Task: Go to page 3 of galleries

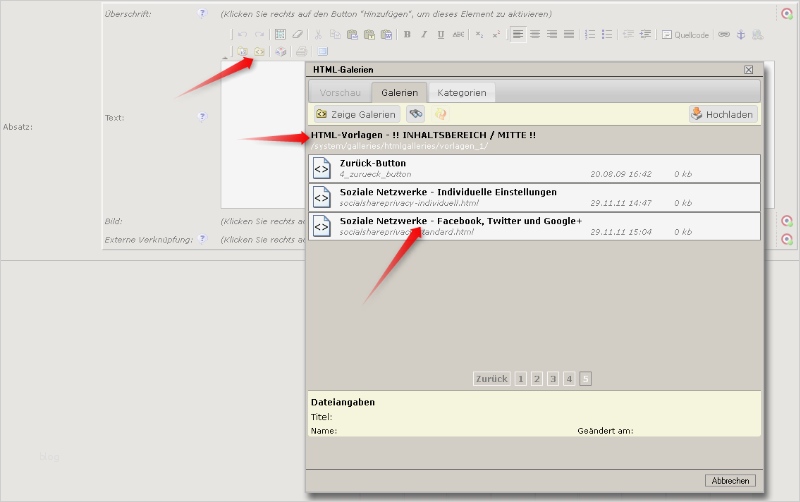Action: pos(553,379)
